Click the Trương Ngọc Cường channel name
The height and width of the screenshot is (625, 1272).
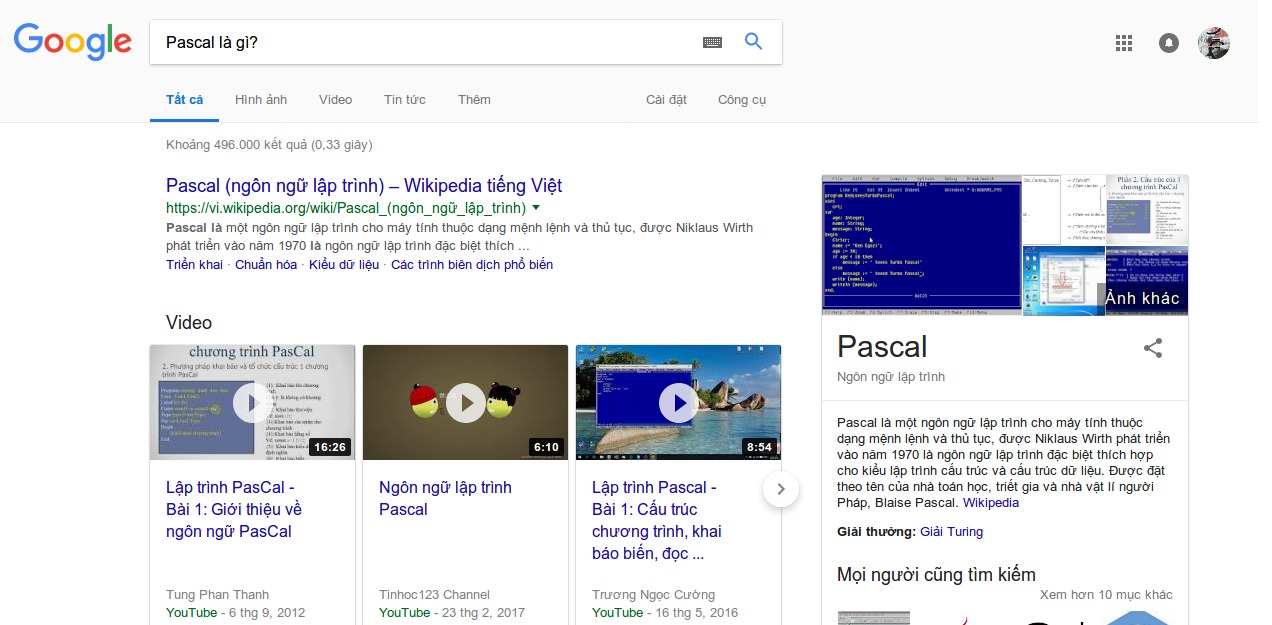pyautogui.click(x=653, y=595)
